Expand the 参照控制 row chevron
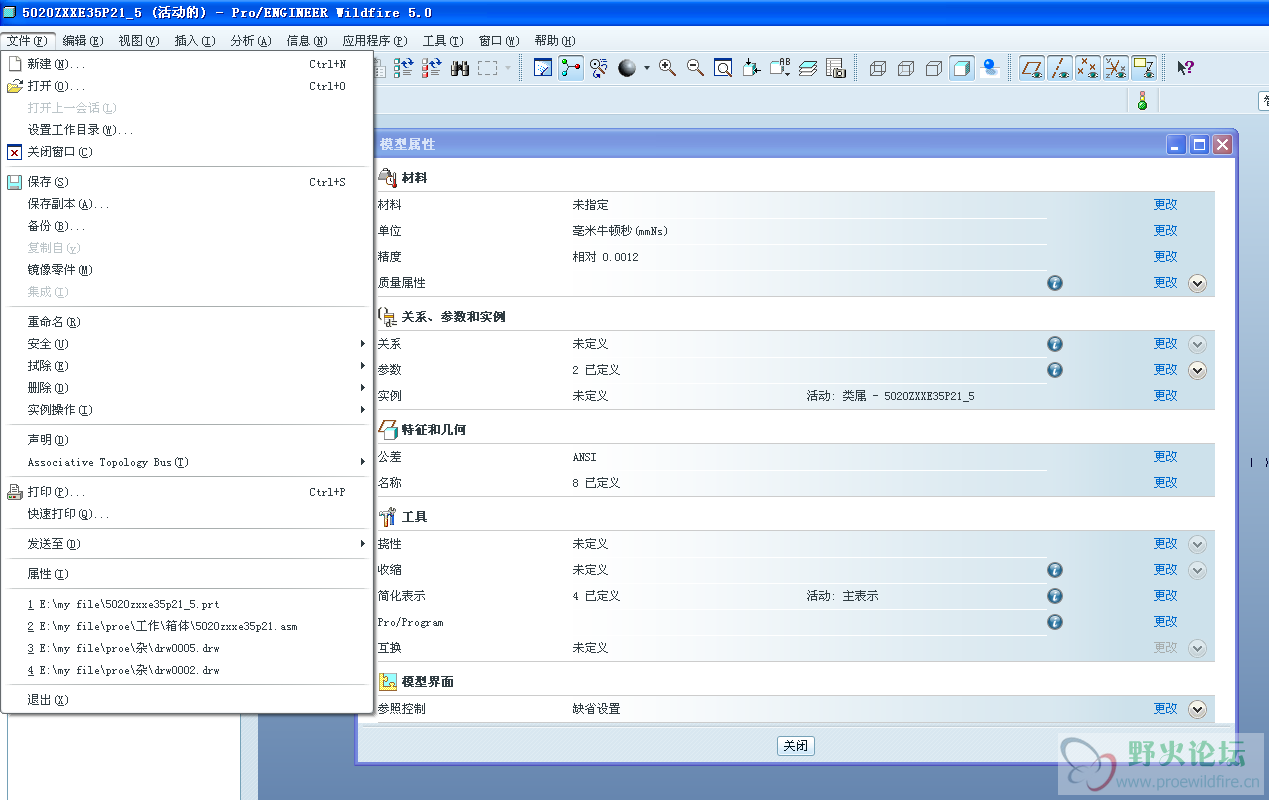 click(1197, 709)
